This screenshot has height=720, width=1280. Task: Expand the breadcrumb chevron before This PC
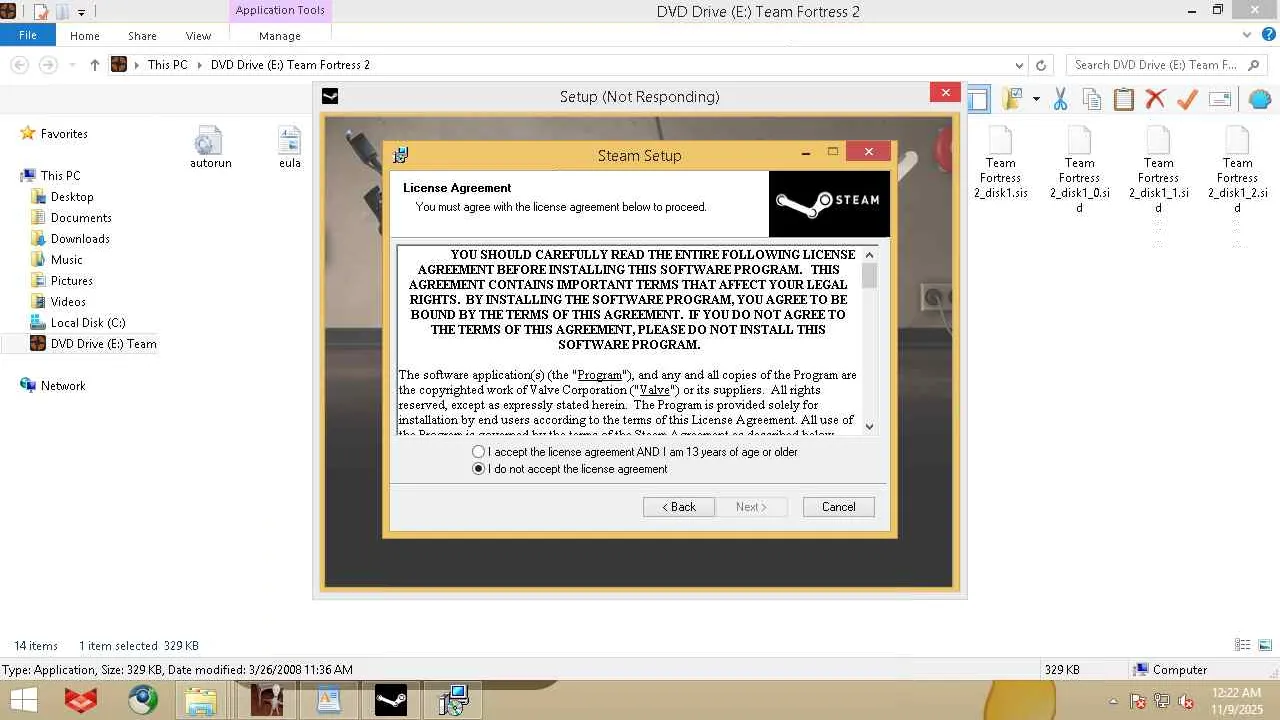(137, 65)
